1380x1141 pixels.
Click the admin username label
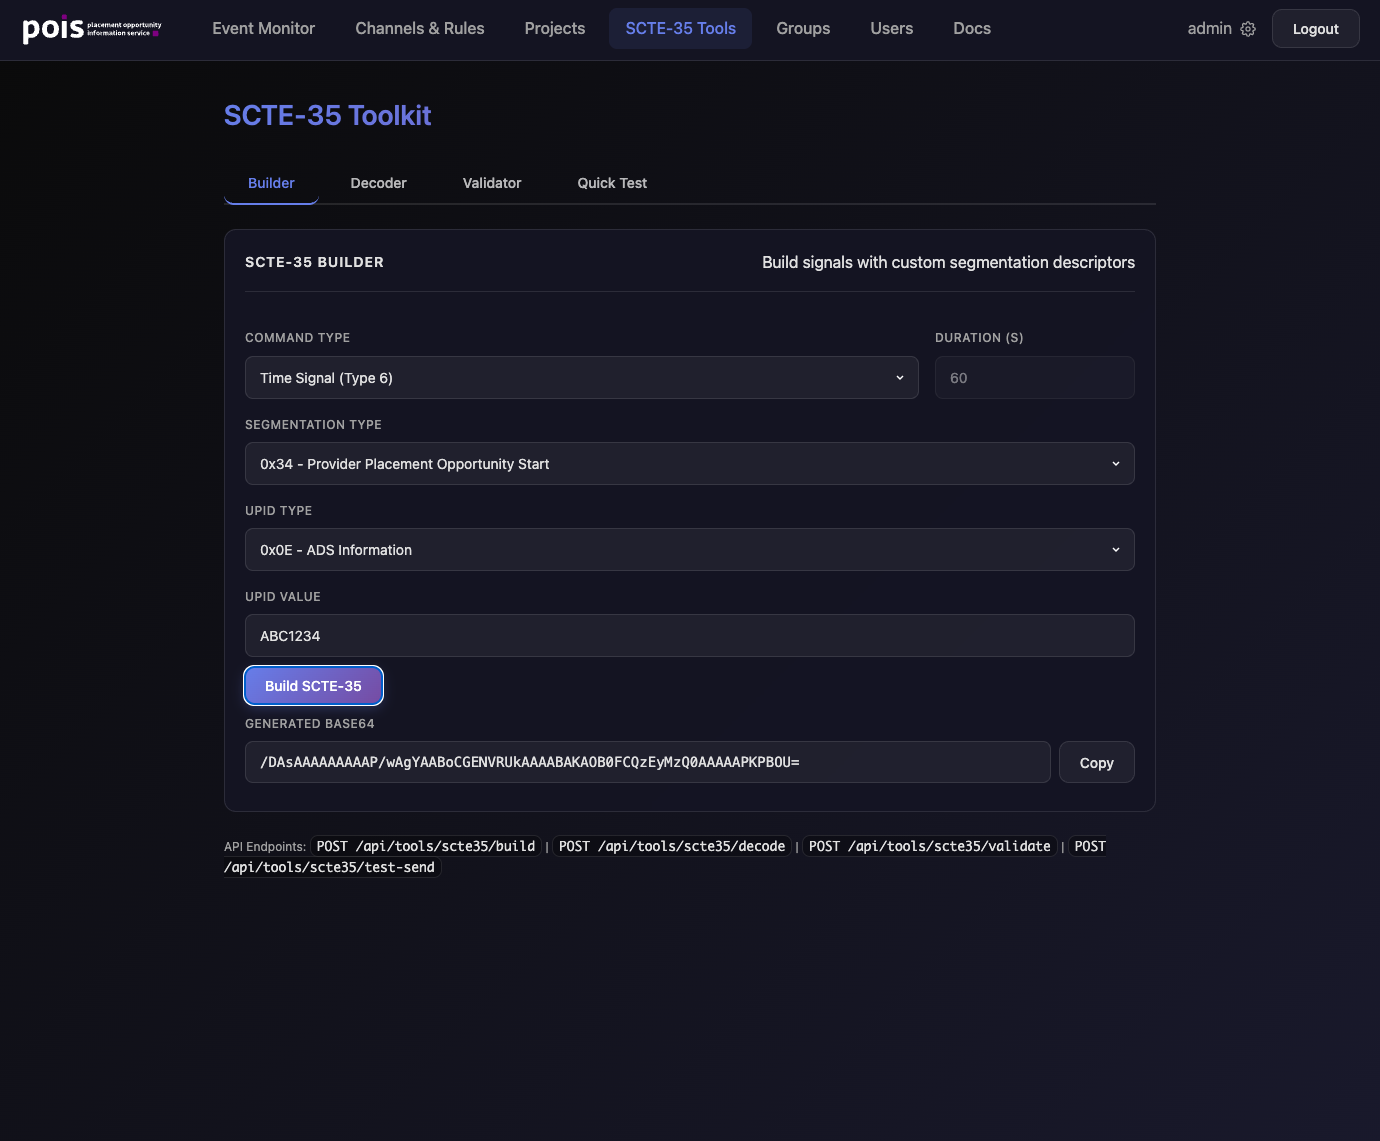[1209, 29]
